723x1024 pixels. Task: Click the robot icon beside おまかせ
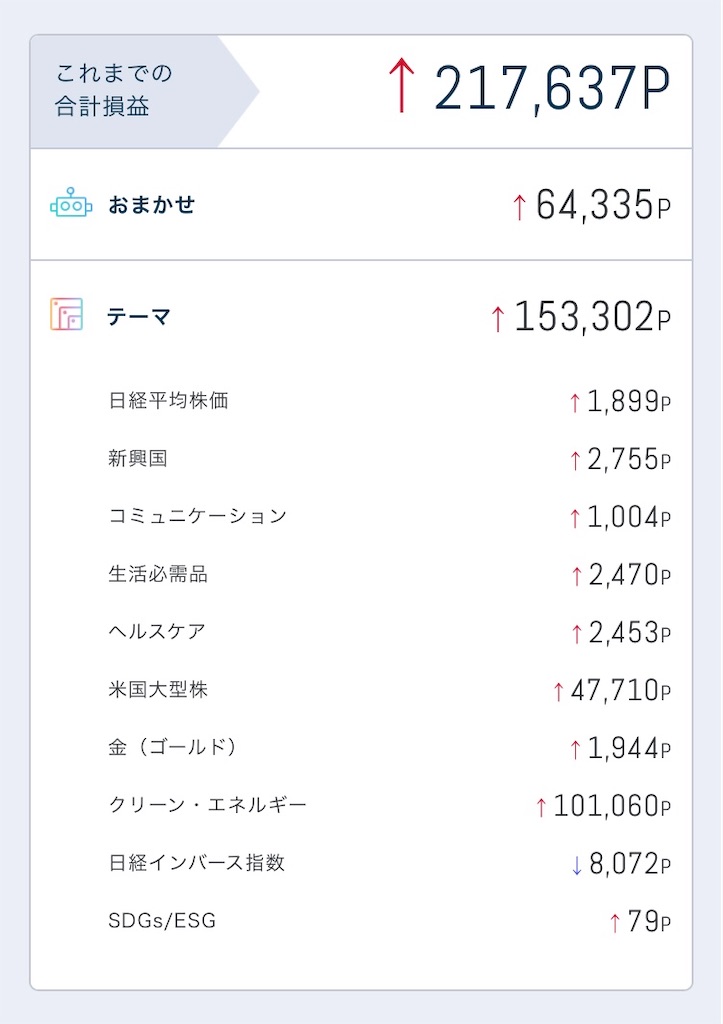point(71,203)
